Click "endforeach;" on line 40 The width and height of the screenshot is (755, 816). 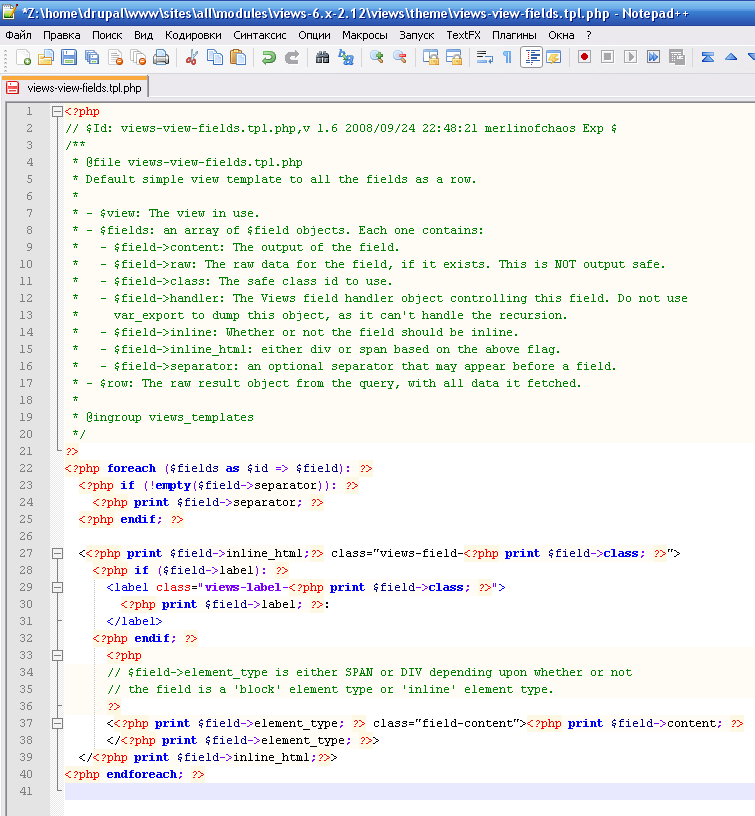(x=145, y=774)
